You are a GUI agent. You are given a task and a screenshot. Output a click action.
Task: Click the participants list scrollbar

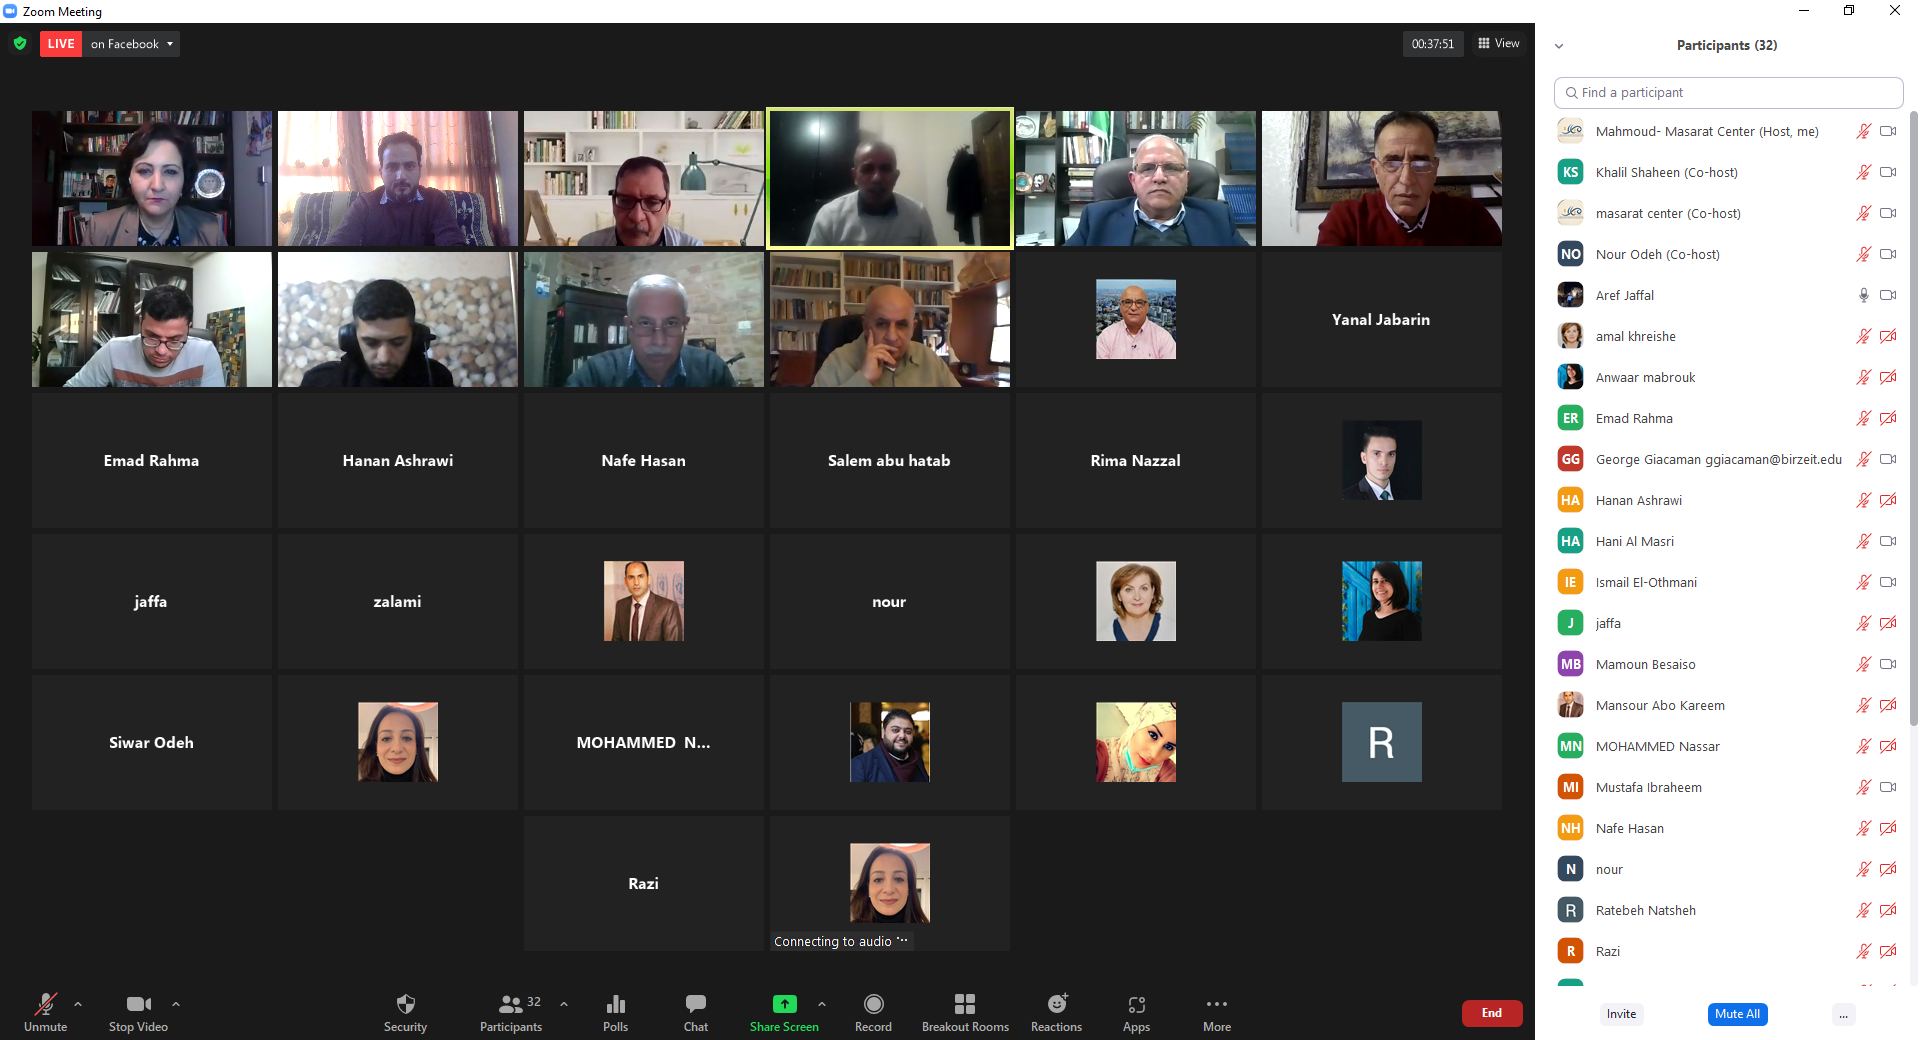(1913, 400)
